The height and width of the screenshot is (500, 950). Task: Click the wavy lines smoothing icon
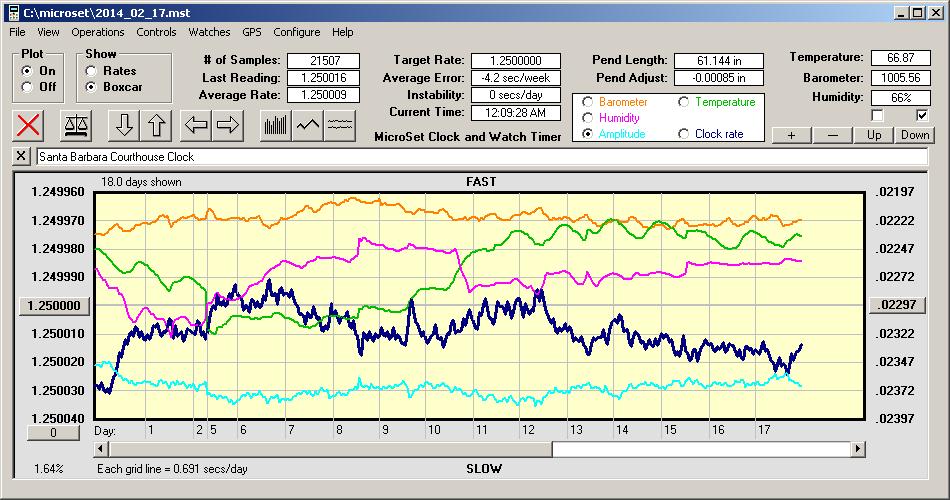339,125
